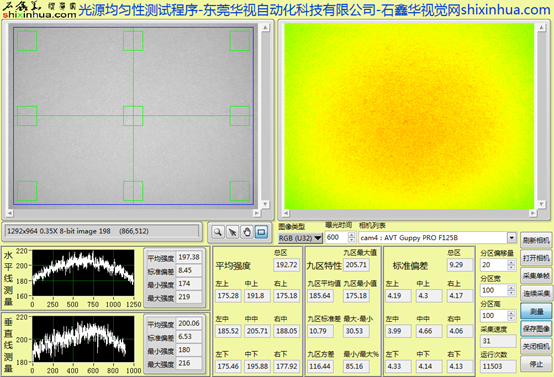Image resolution: width=554 pixels, height=377 pixels.
Task: Click heatmap image vertical scrollbar up arrow
Action: pos(541,28)
